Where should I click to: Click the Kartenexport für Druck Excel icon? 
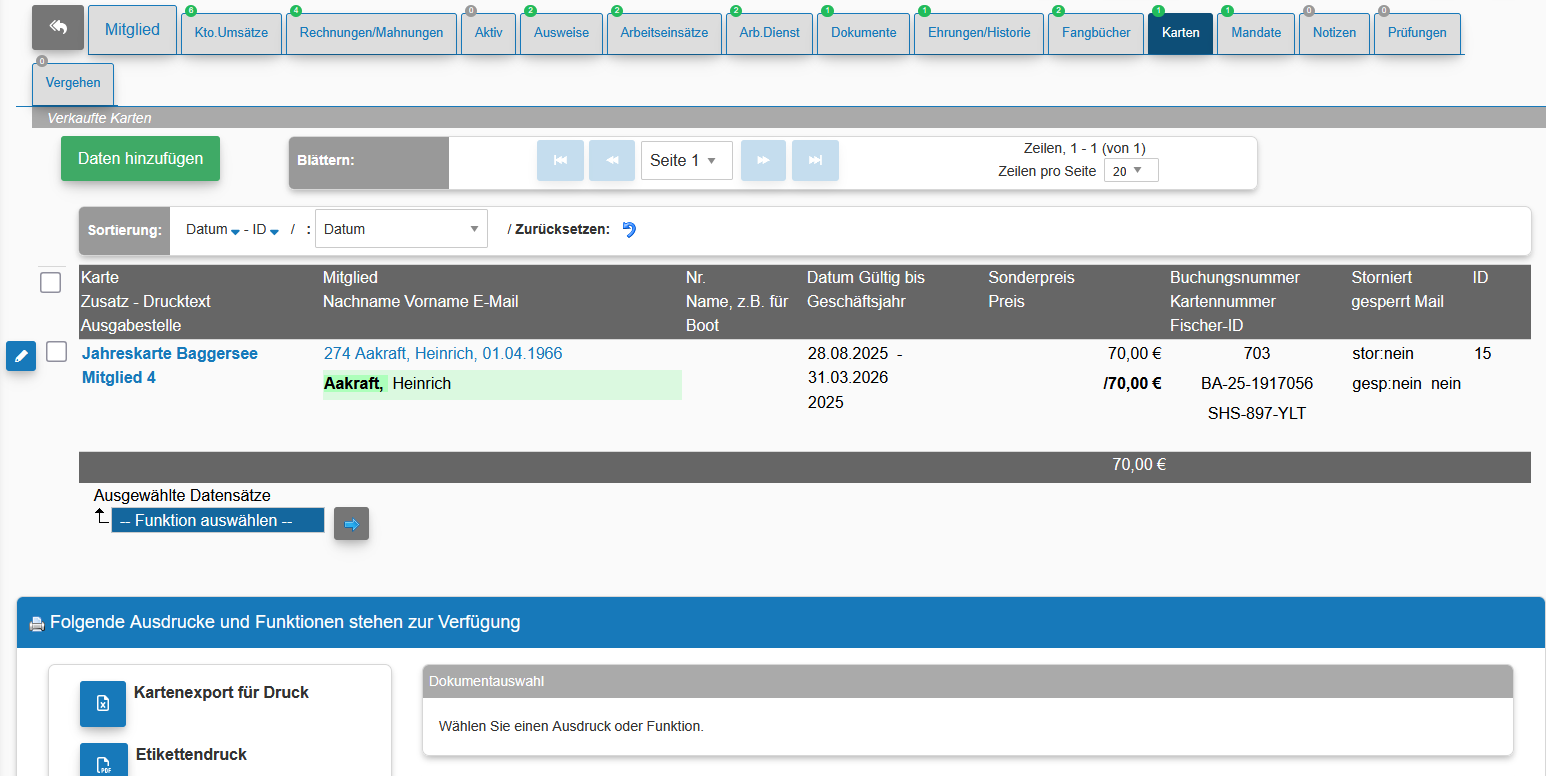(103, 704)
